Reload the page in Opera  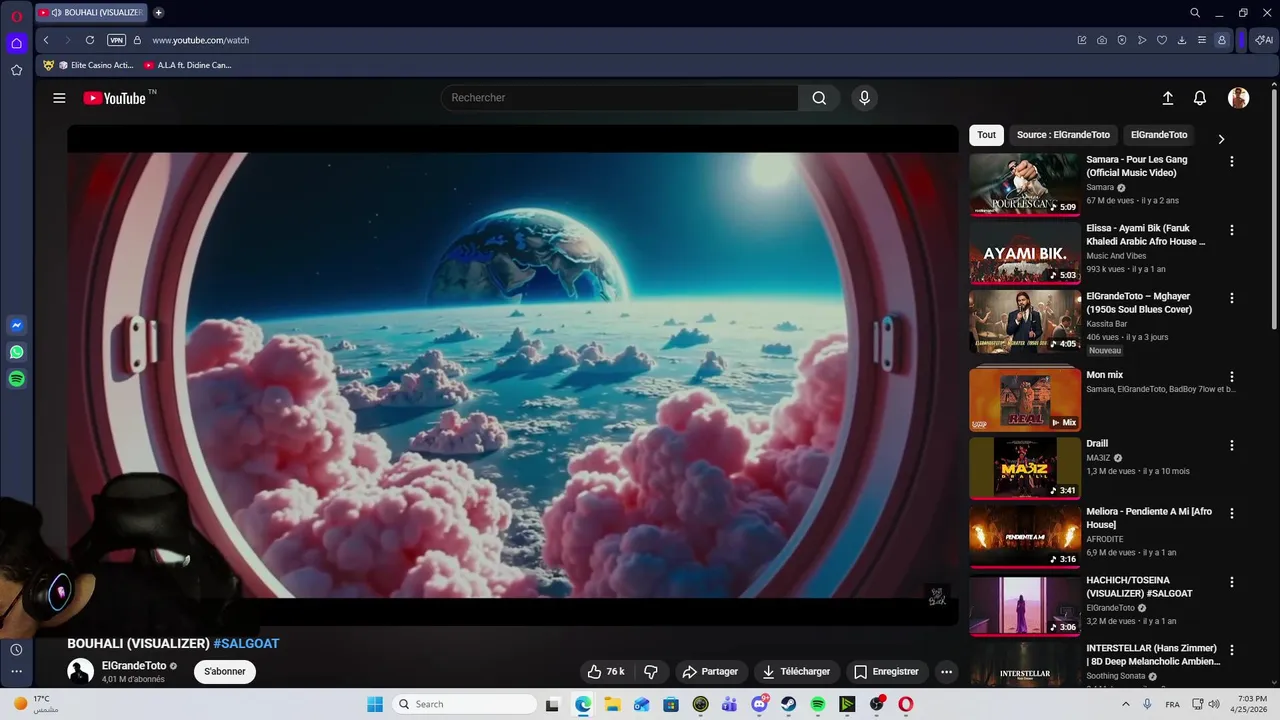[x=90, y=40]
